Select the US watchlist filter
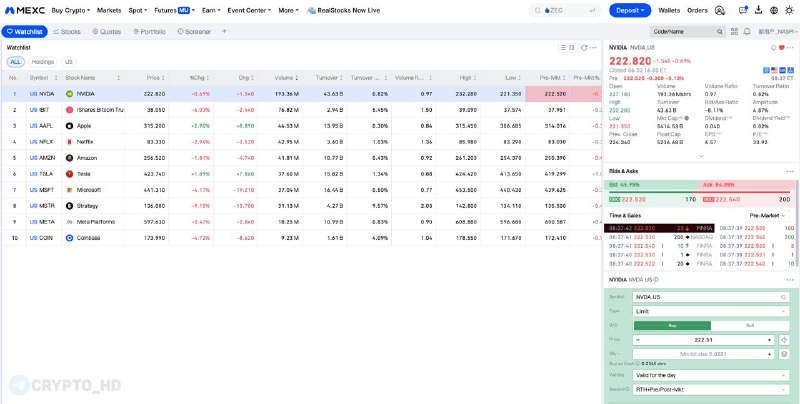Screen dimensions: 800x404 coord(68,62)
